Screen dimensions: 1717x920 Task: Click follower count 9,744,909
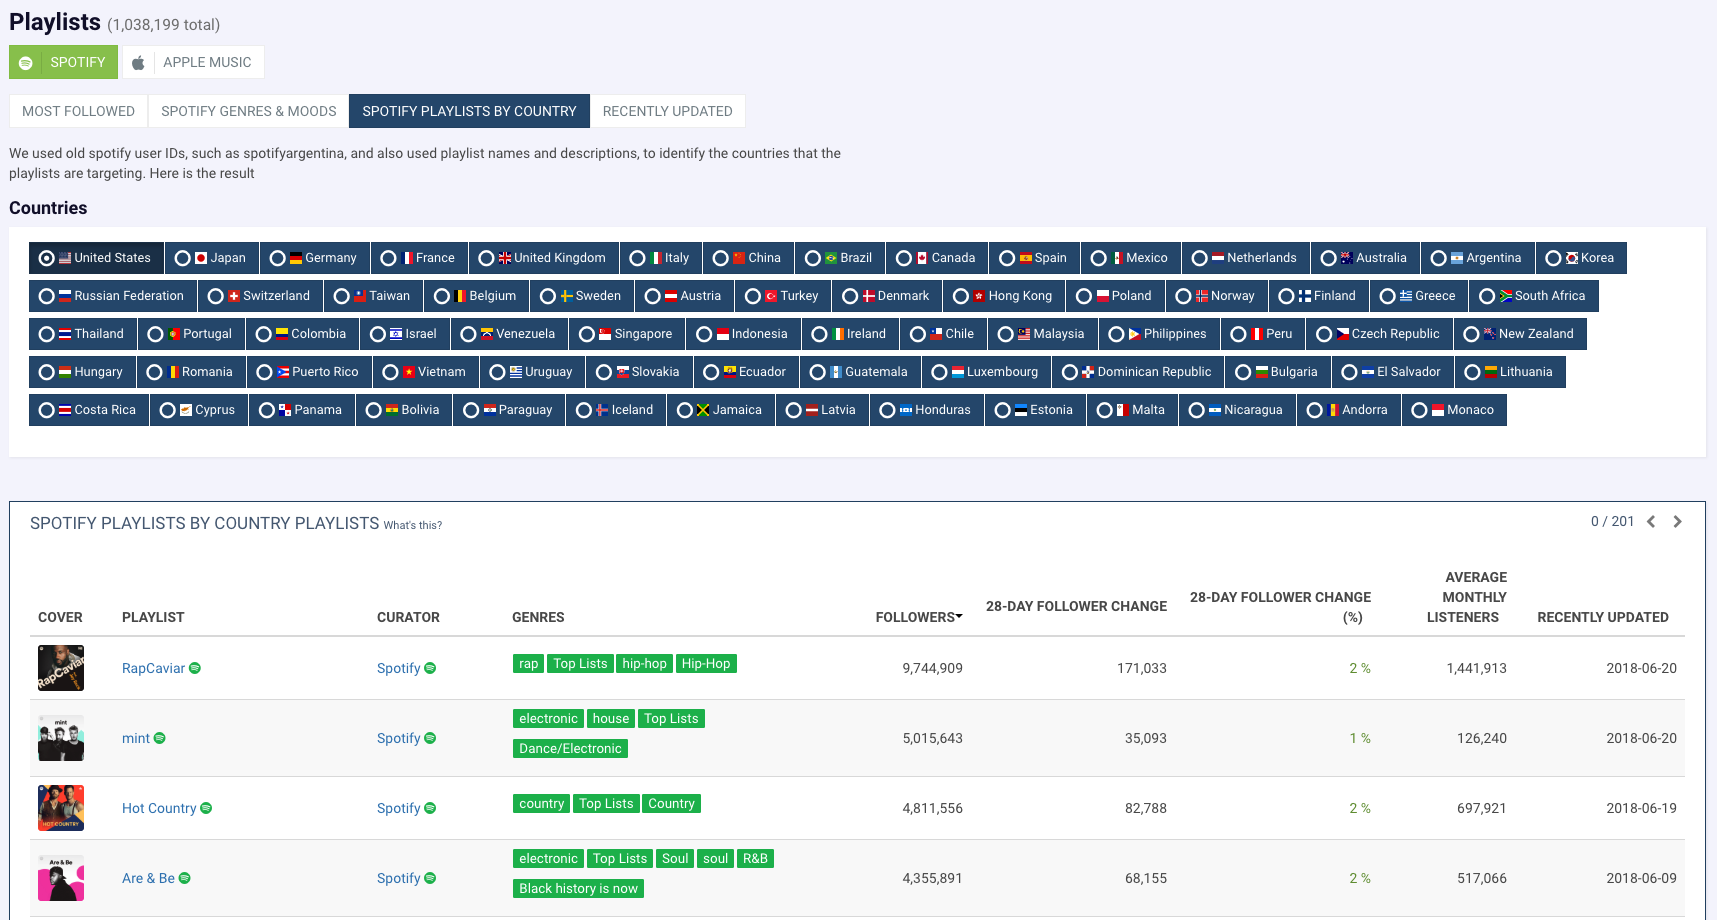click(932, 668)
